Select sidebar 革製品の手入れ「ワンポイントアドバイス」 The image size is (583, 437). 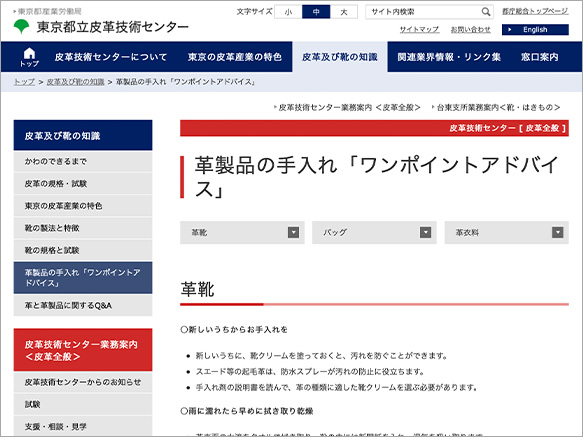83,278
